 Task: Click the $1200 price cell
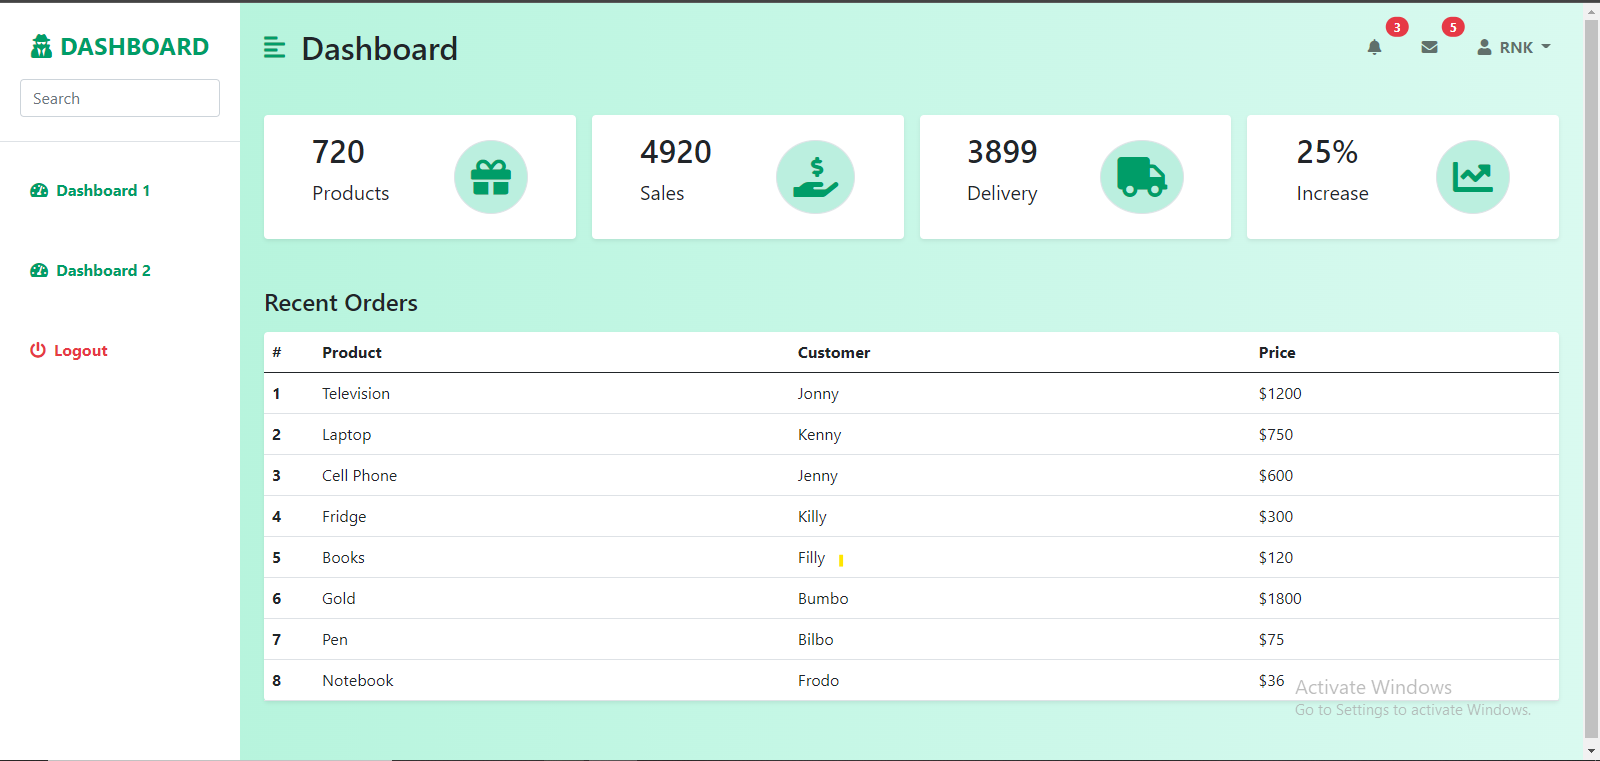1280,393
